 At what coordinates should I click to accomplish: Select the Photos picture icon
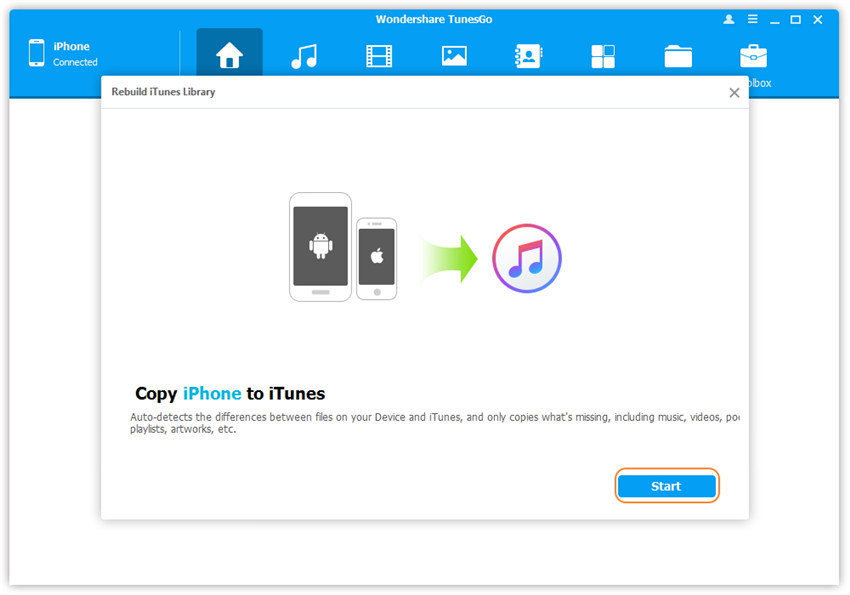coord(454,56)
